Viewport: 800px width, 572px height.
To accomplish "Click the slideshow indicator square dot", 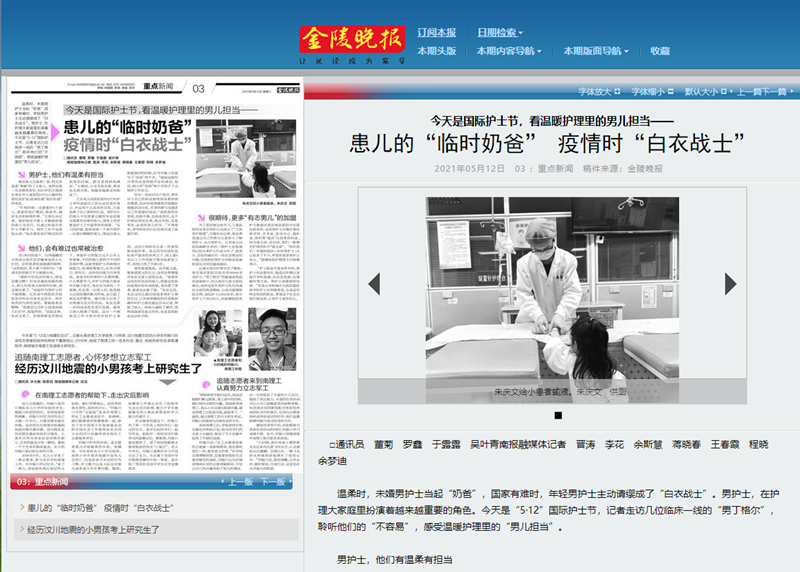I will pos(558,415).
